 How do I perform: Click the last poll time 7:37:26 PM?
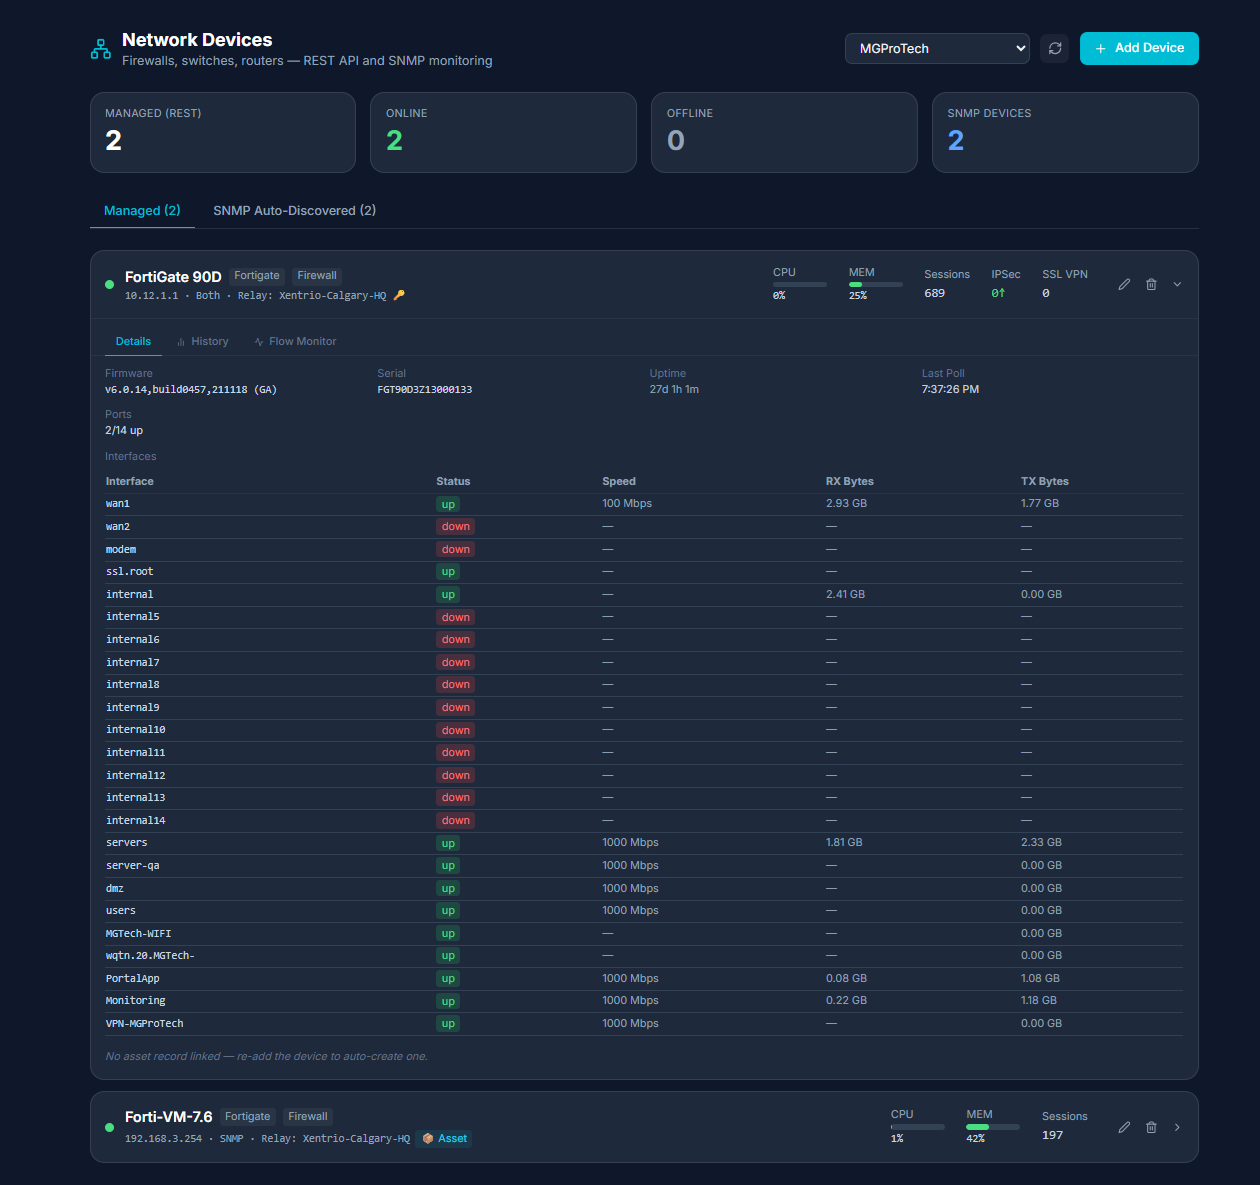[950, 390]
